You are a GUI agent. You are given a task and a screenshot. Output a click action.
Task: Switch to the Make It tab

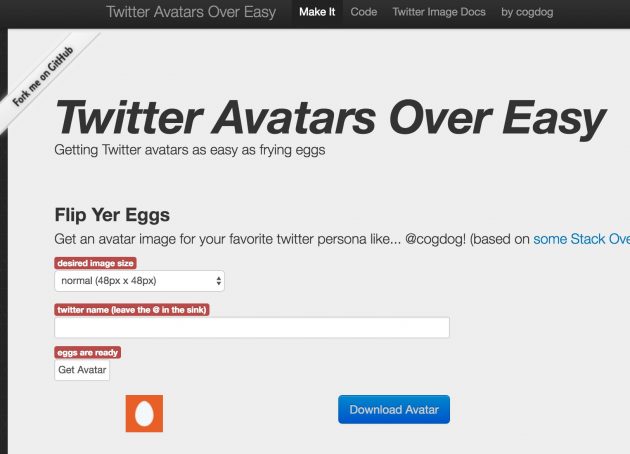coord(317,12)
